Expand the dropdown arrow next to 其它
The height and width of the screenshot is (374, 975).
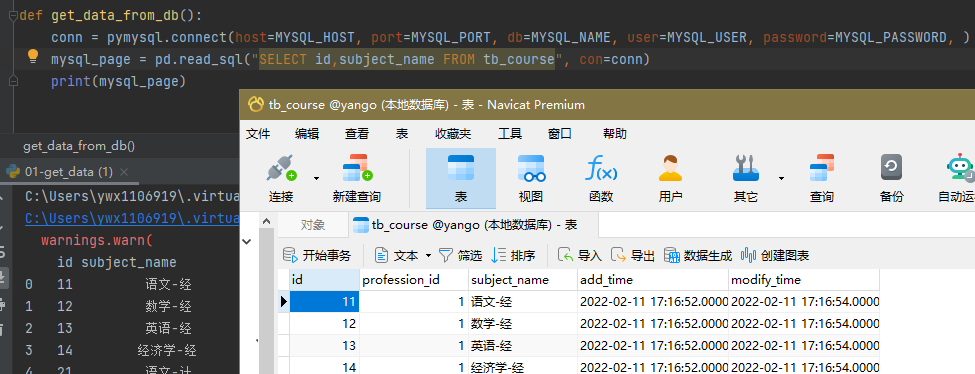[781, 179]
